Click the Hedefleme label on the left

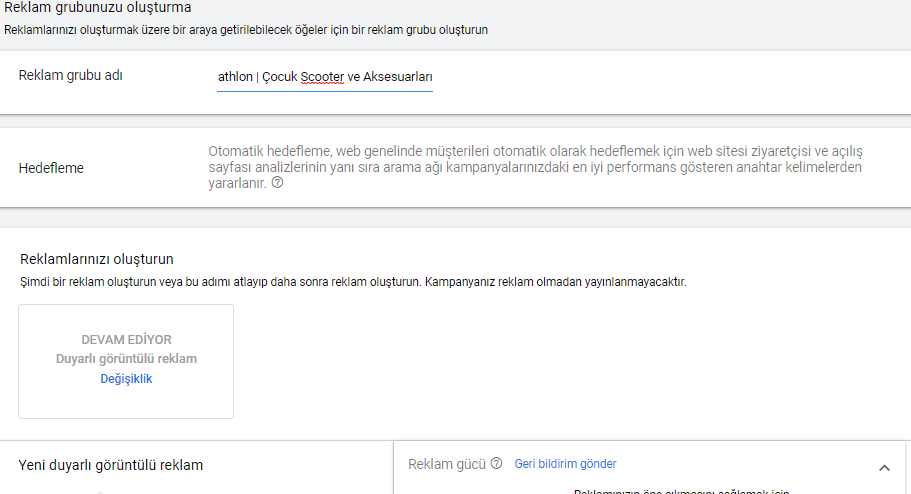[x=51, y=168]
